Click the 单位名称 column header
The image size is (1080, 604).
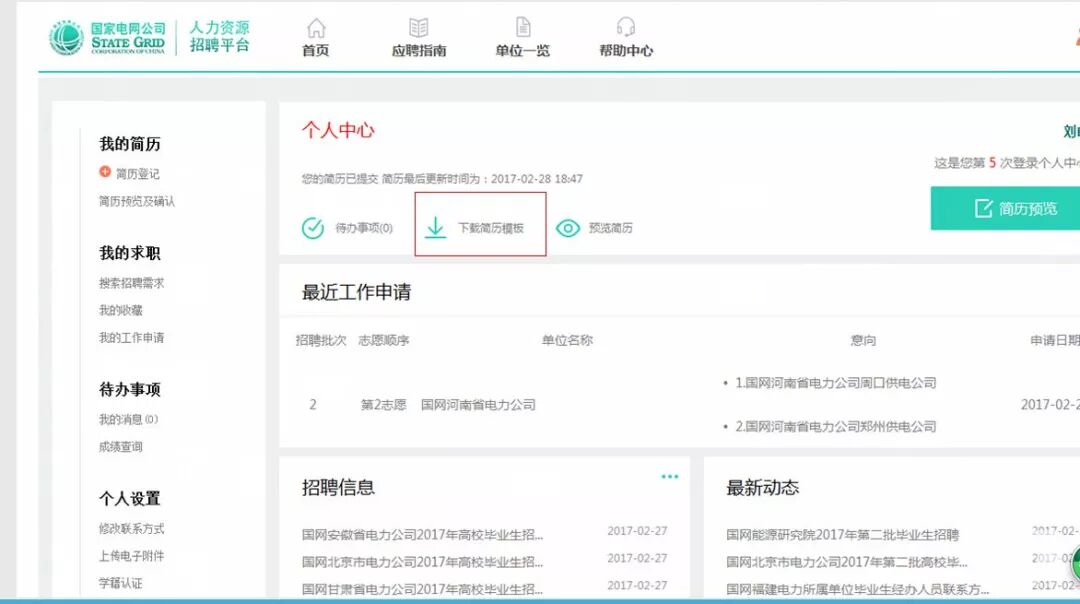[x=567, y=340]
